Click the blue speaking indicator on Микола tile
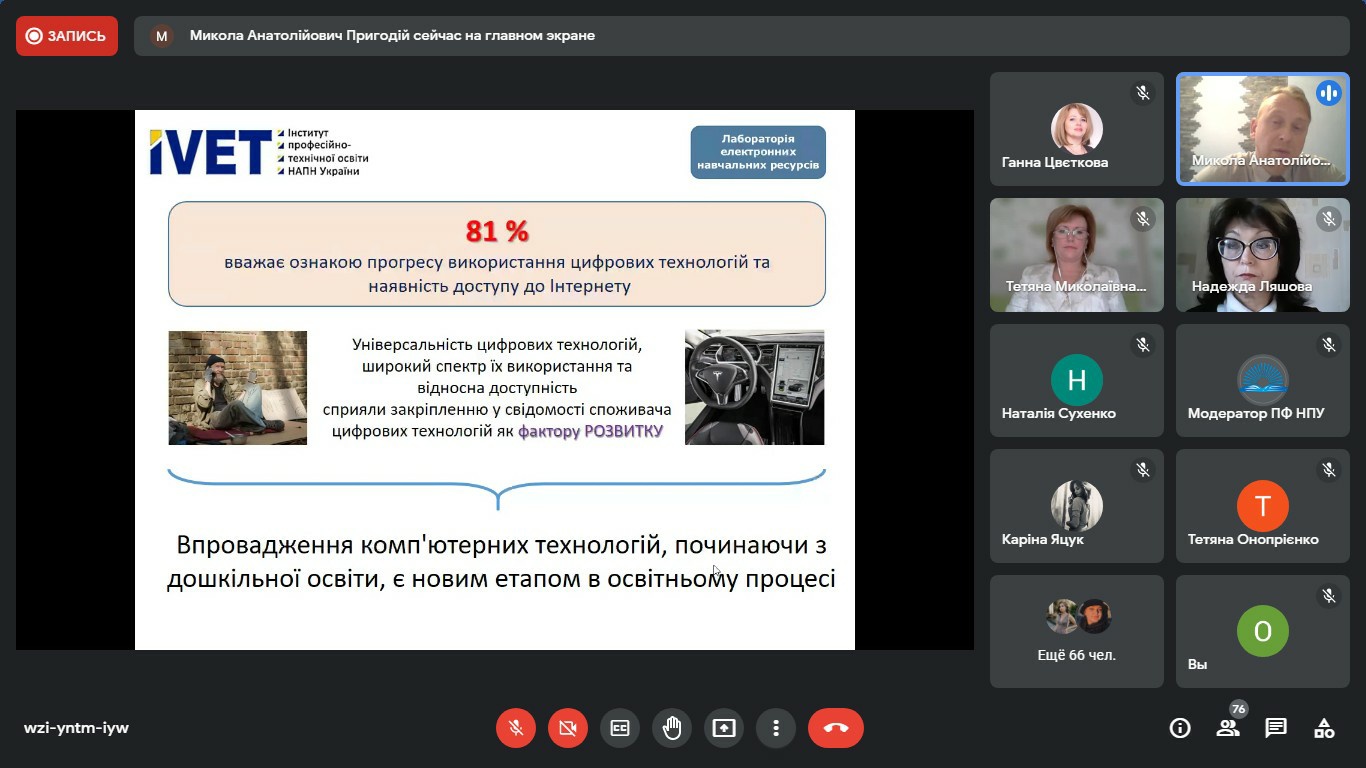 [x=1329, y=93]
